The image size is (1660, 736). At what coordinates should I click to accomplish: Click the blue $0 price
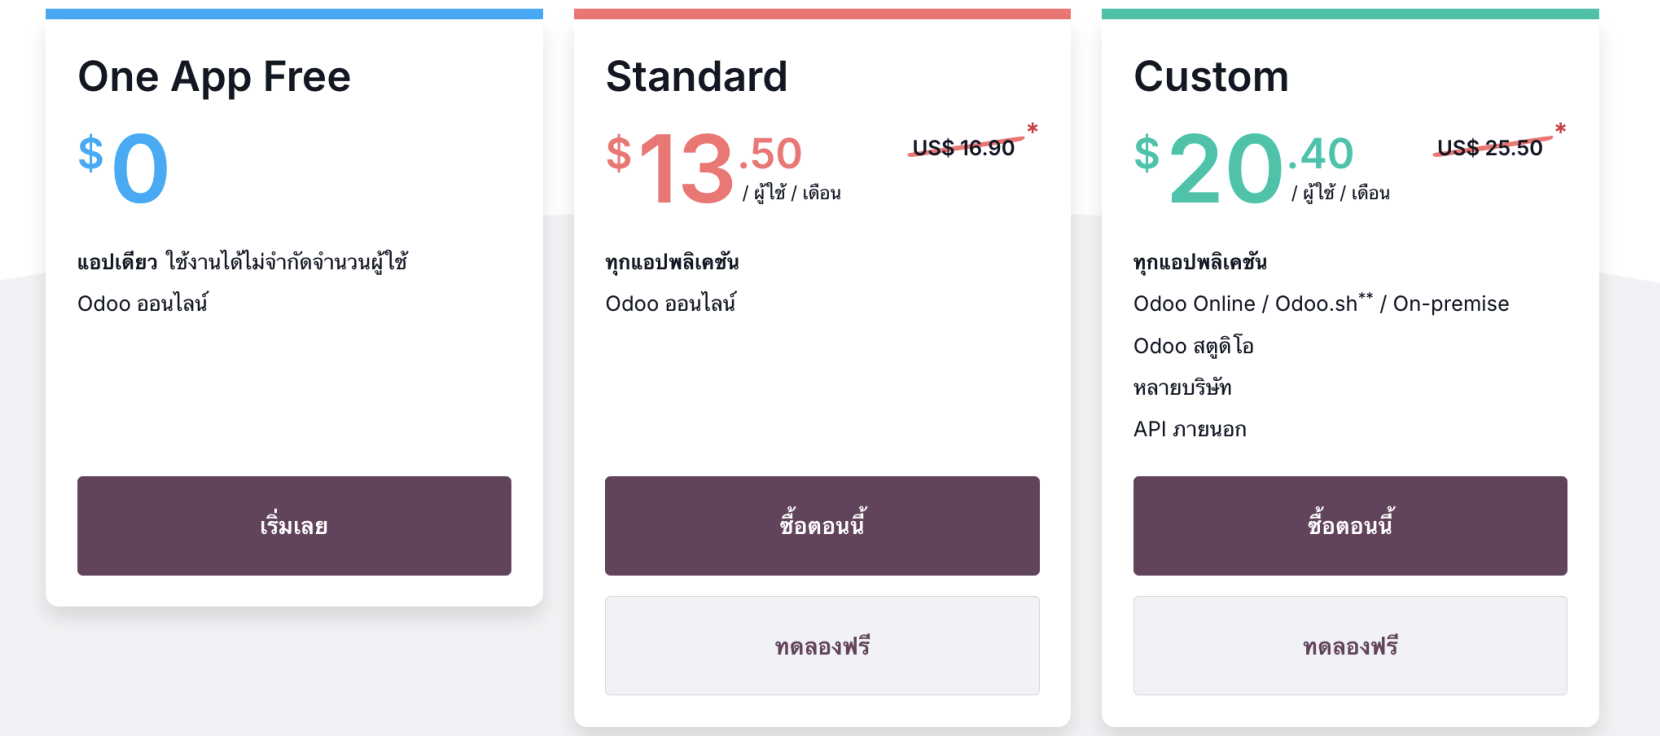point(125,167)
